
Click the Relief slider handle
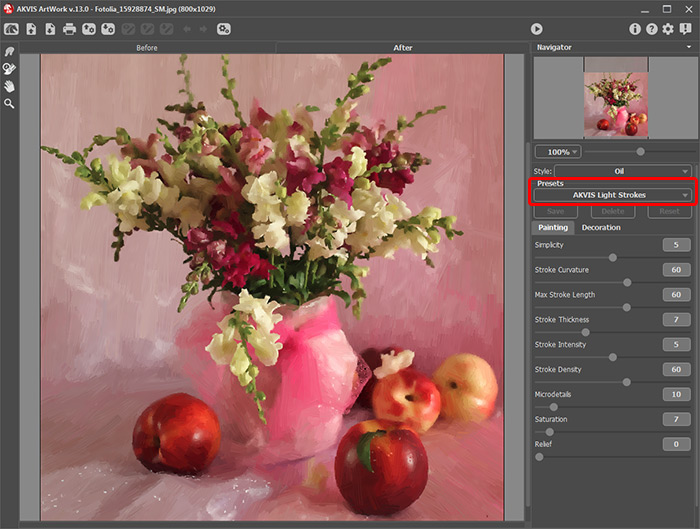coord(539,457)
